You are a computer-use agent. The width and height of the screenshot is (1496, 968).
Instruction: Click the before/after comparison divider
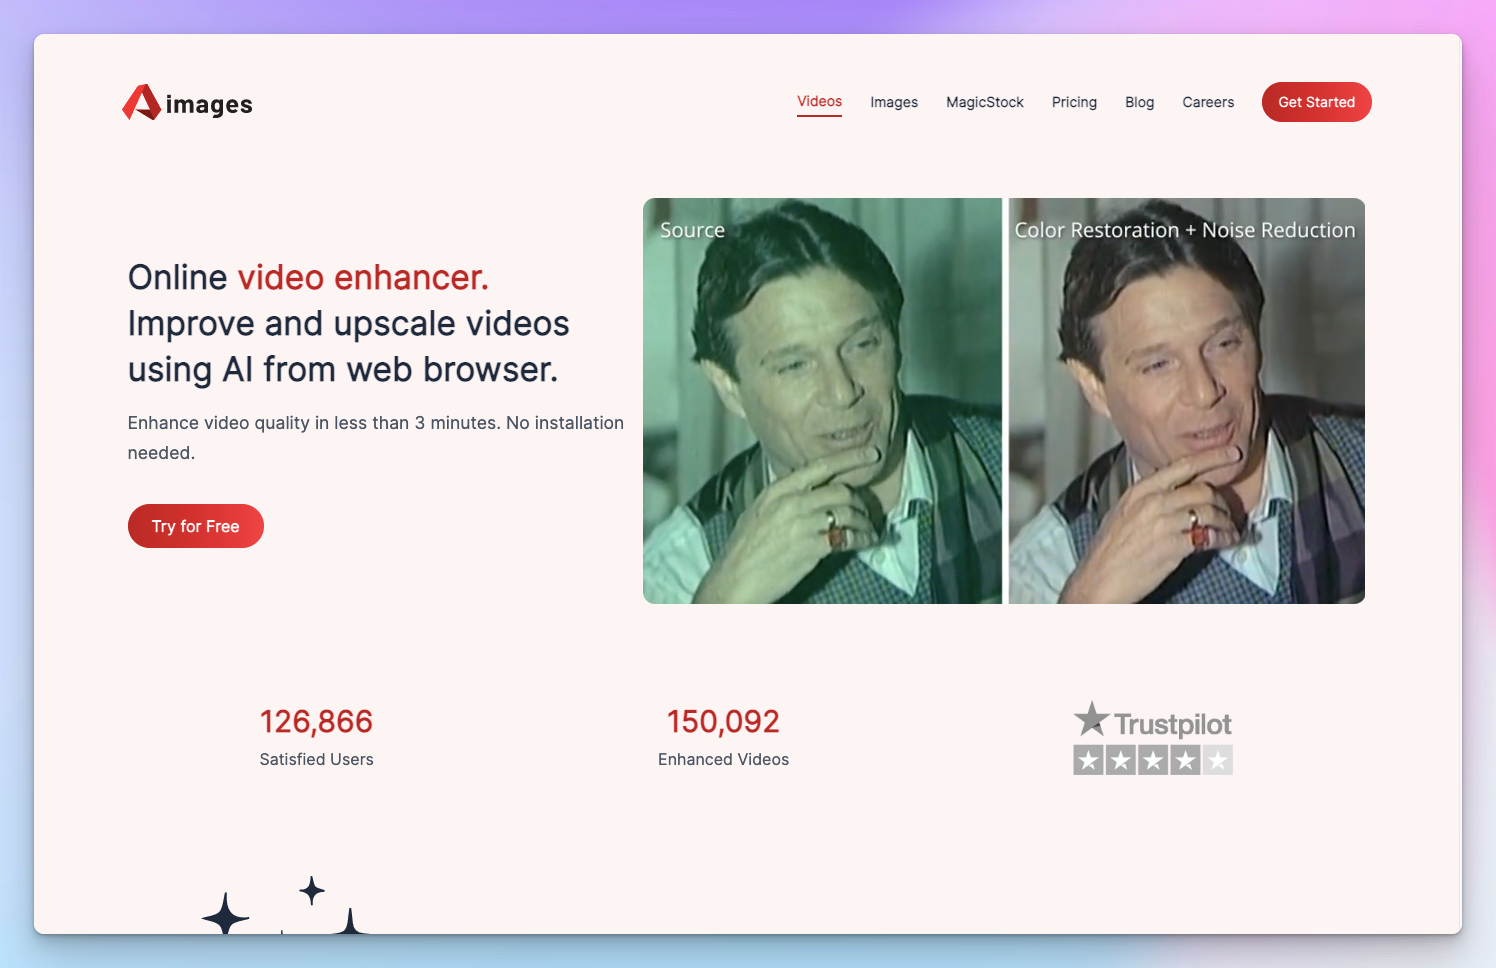pyautogui.click(x=1005, y=401)
